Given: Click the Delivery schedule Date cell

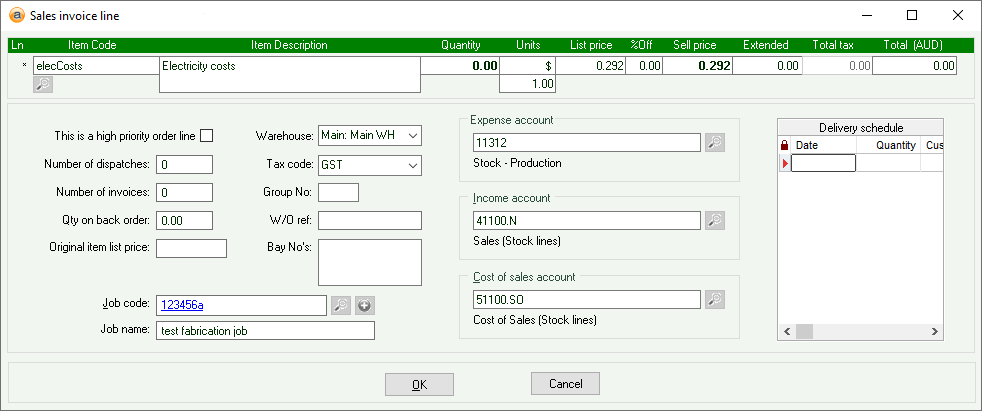Looking at the screenshot, I should click(823, 163).
